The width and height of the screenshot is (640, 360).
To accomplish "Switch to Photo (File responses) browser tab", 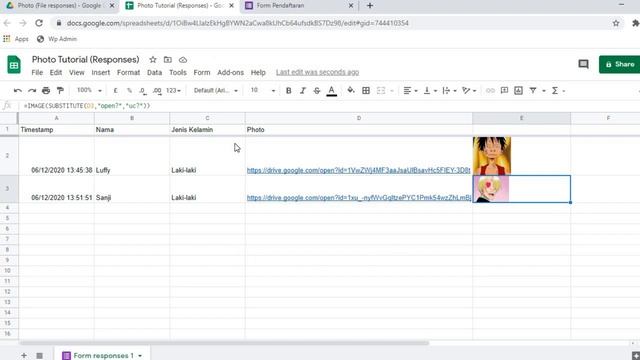I will pos(60,6).
